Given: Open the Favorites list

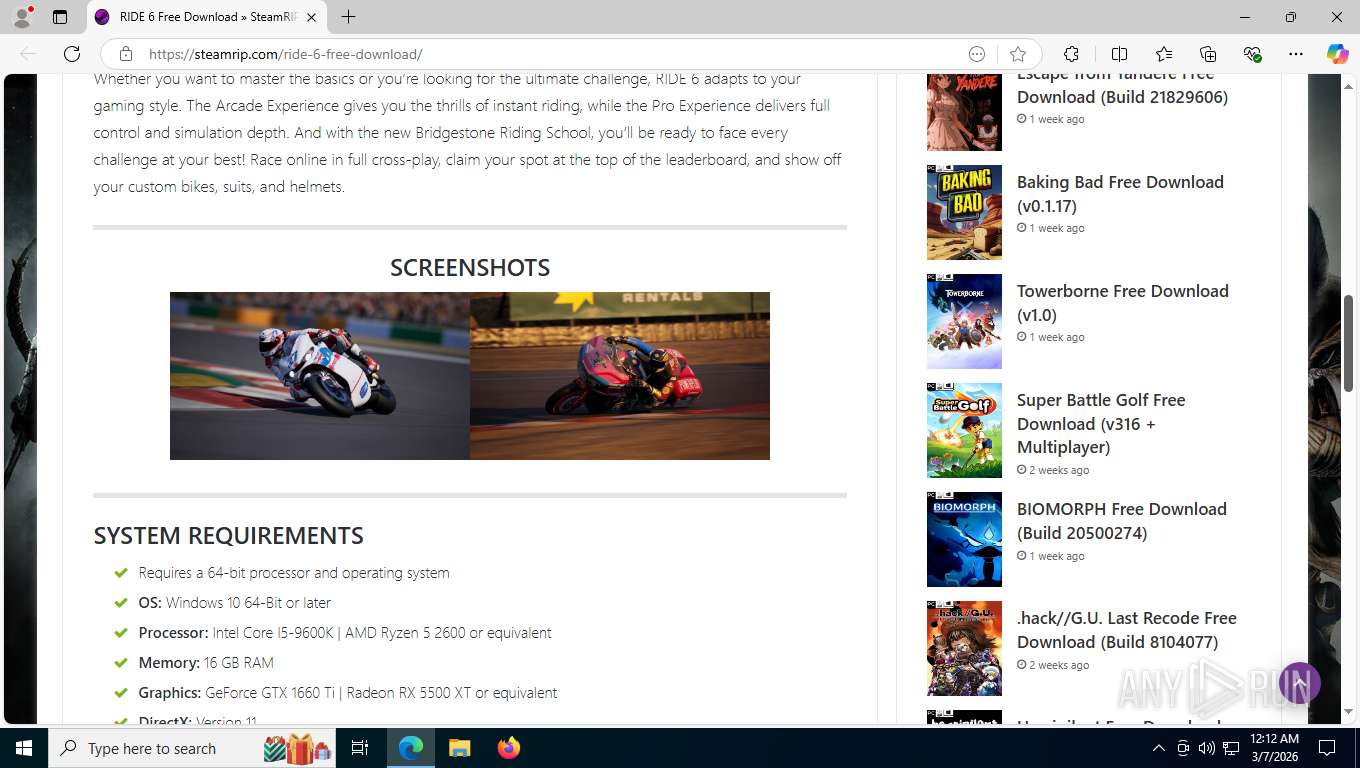Looking at the screenshot, I should click(x=1164, y=54).
